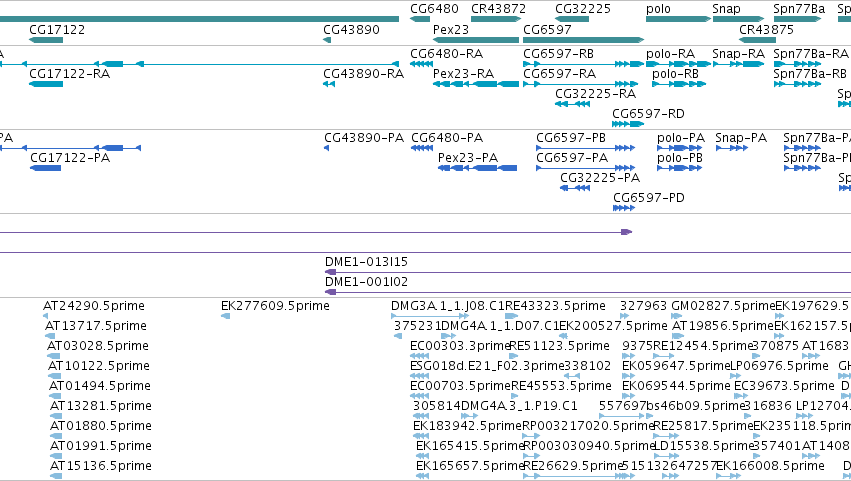Open the CG32225-RA transcript label
Image resolution: width=851 pixels, height=481 pixels.
(595, 93)
